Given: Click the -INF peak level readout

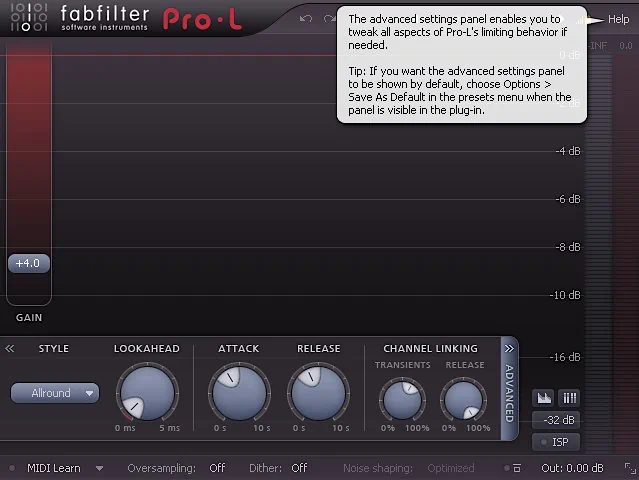Looking at the screenshot, I should 597,46.
